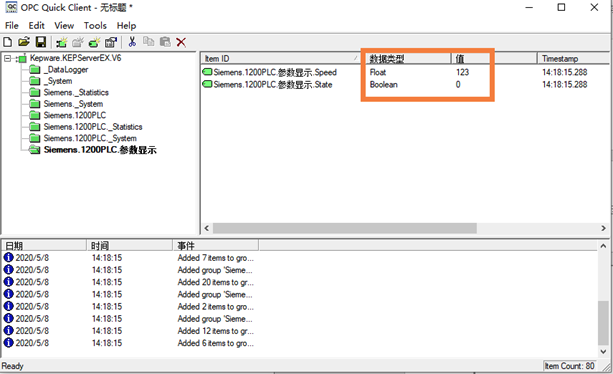
Task: Click the State item's value 0 cell
Action: [x=458, y=84]
